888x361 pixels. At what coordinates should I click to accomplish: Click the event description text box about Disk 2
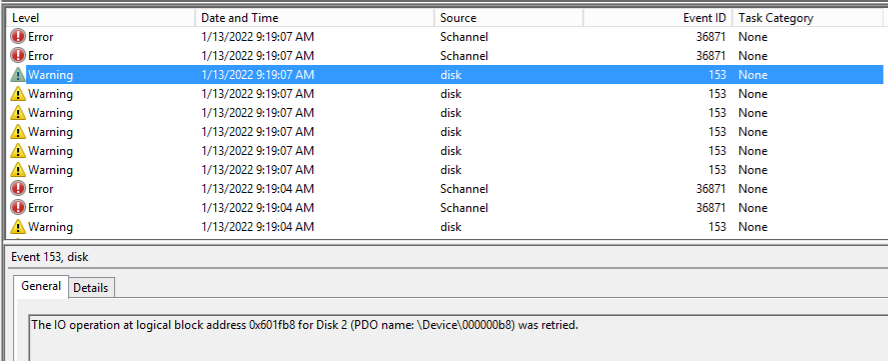point(458,338)
